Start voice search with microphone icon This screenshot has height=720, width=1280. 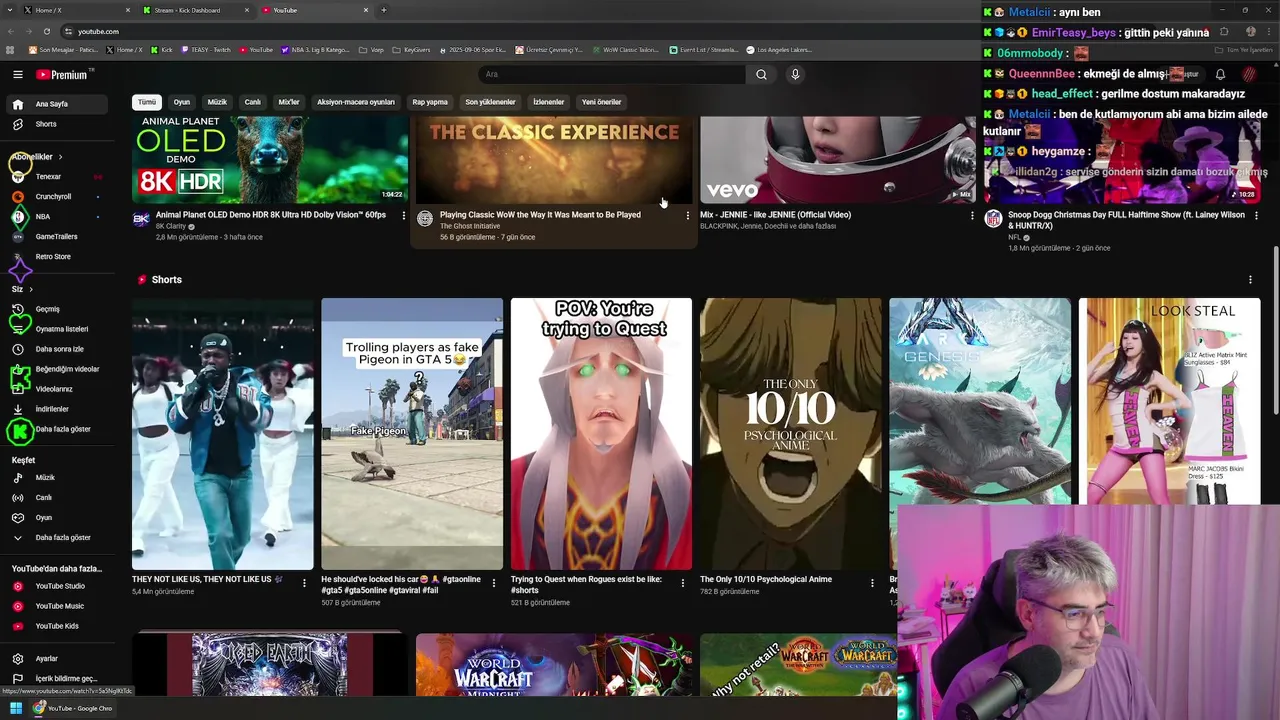click(795, 74)
